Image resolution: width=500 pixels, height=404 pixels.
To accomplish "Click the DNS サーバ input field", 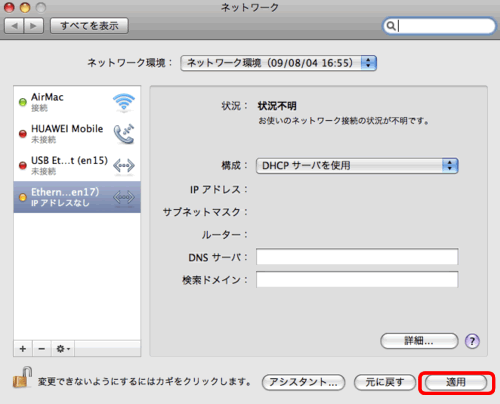I will 357,256.
